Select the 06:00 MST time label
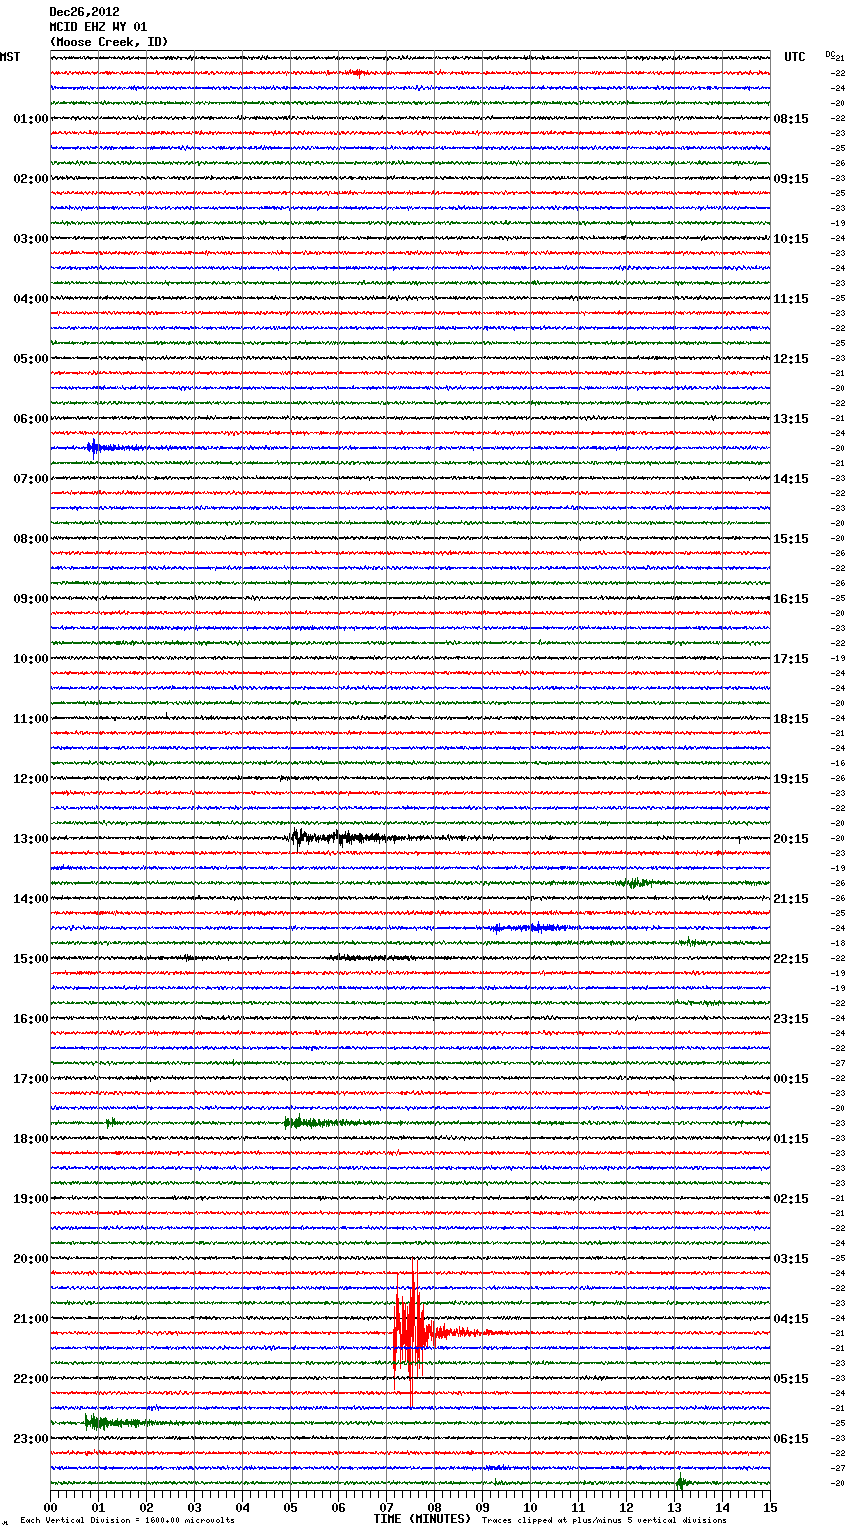This screenshot has height=1534, width=850. pyautogui.click(x=31, y=419)
